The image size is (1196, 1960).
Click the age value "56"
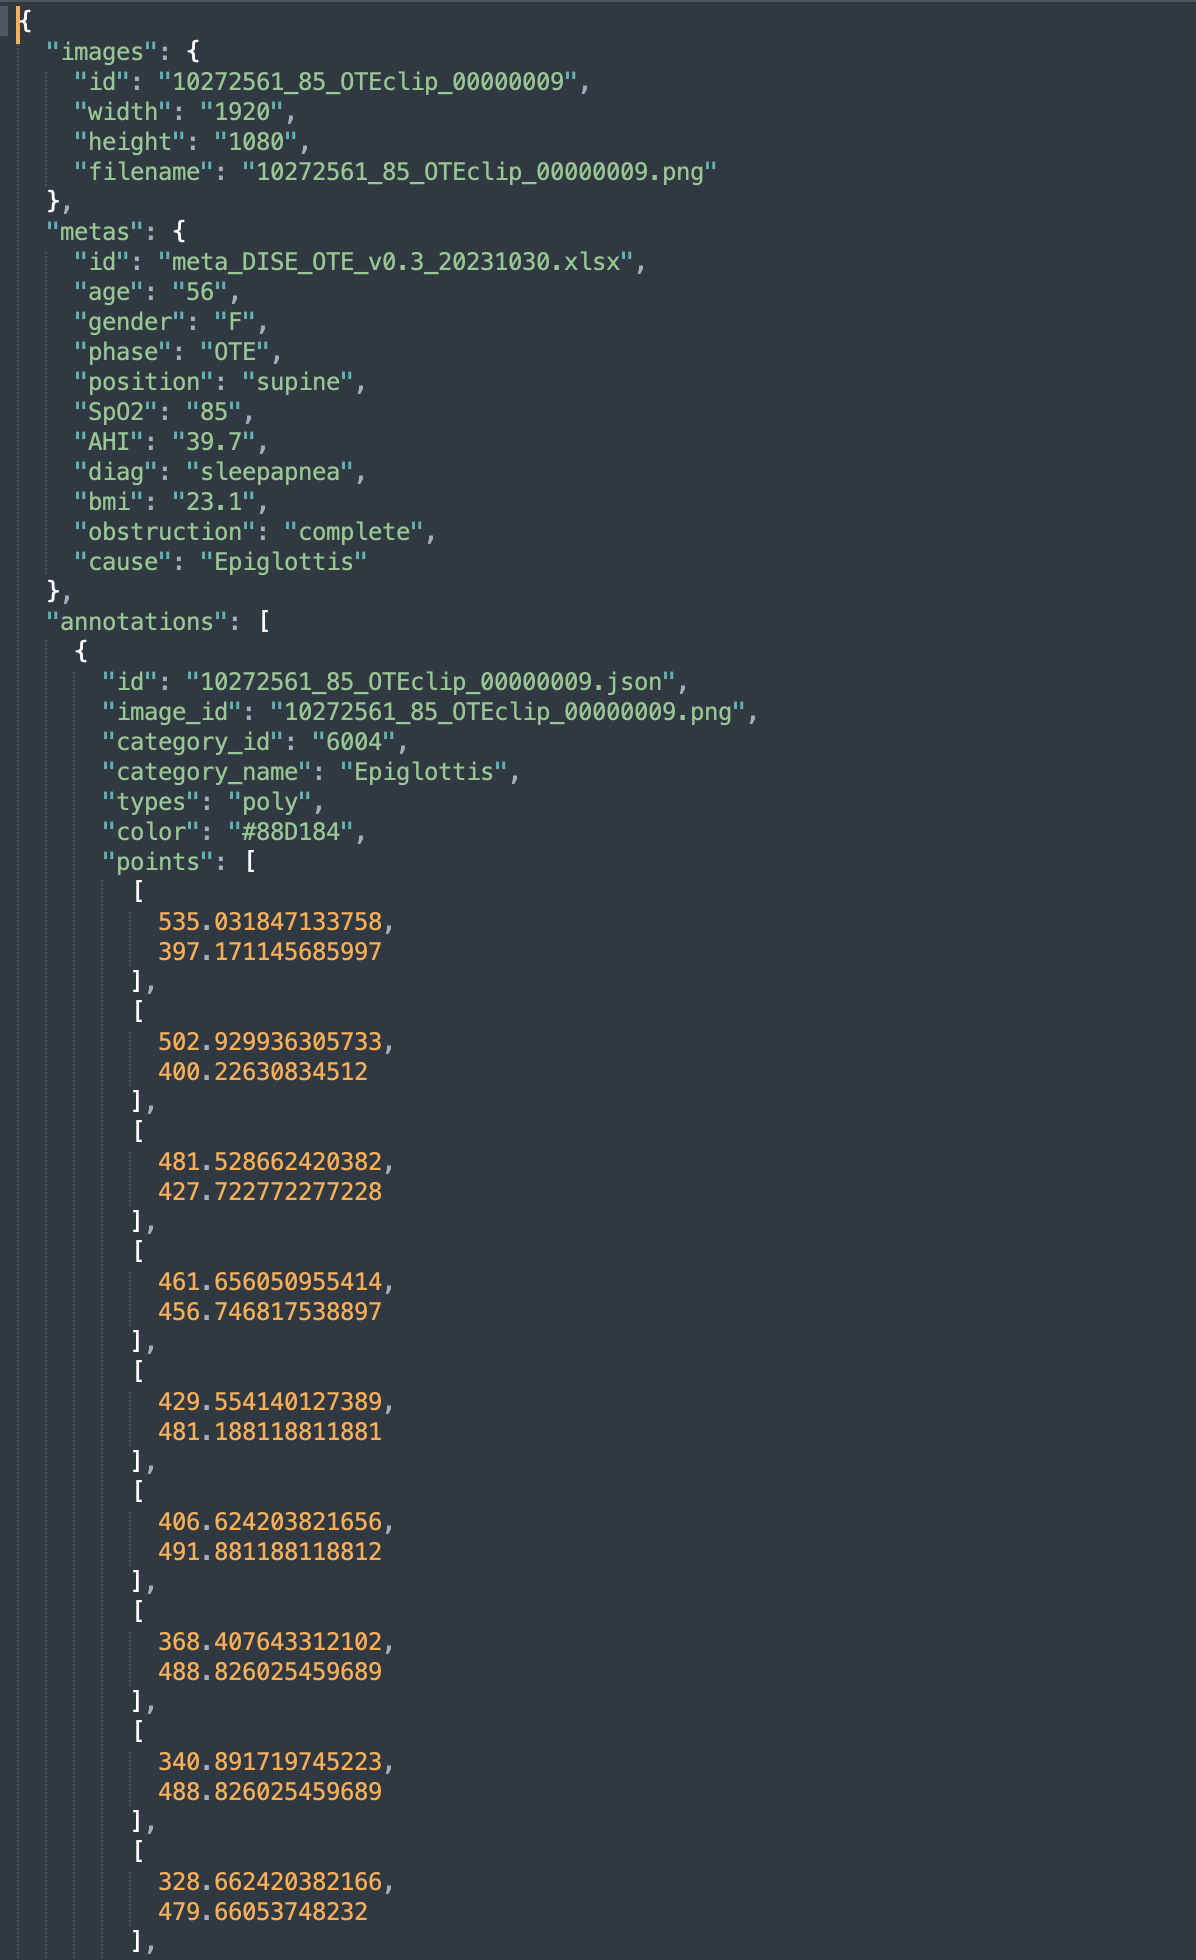(199, 292)
